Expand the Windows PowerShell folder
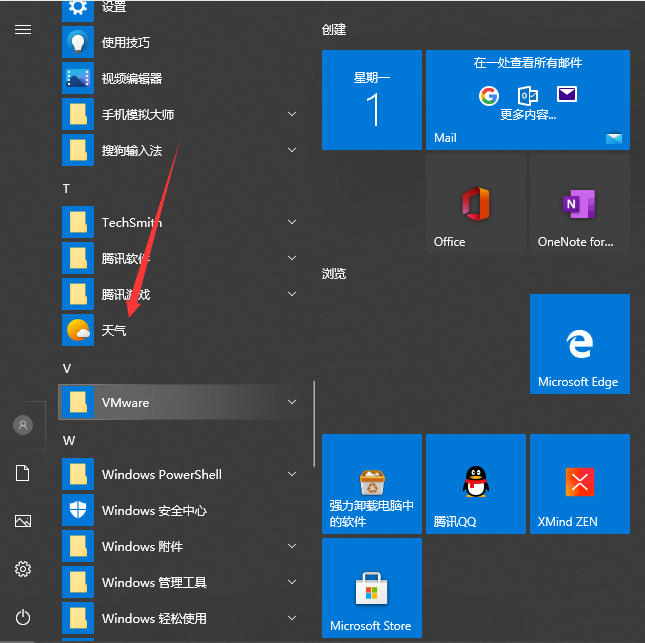 [x=292, y=474]
